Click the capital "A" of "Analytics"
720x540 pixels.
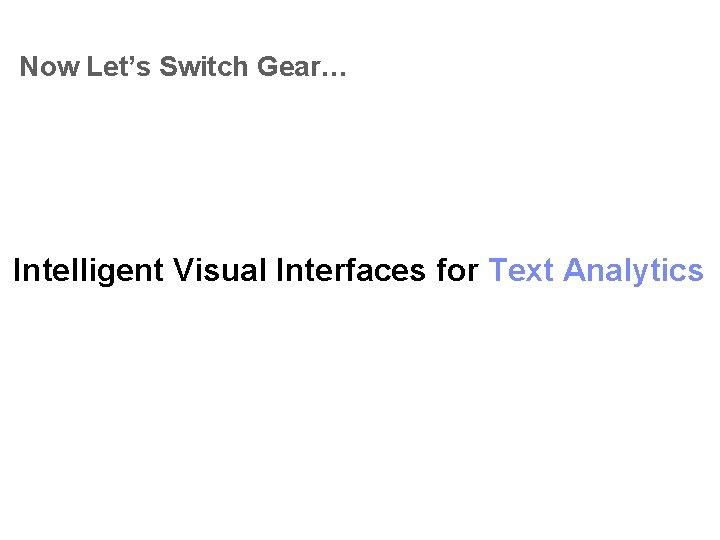coord(576,270)
